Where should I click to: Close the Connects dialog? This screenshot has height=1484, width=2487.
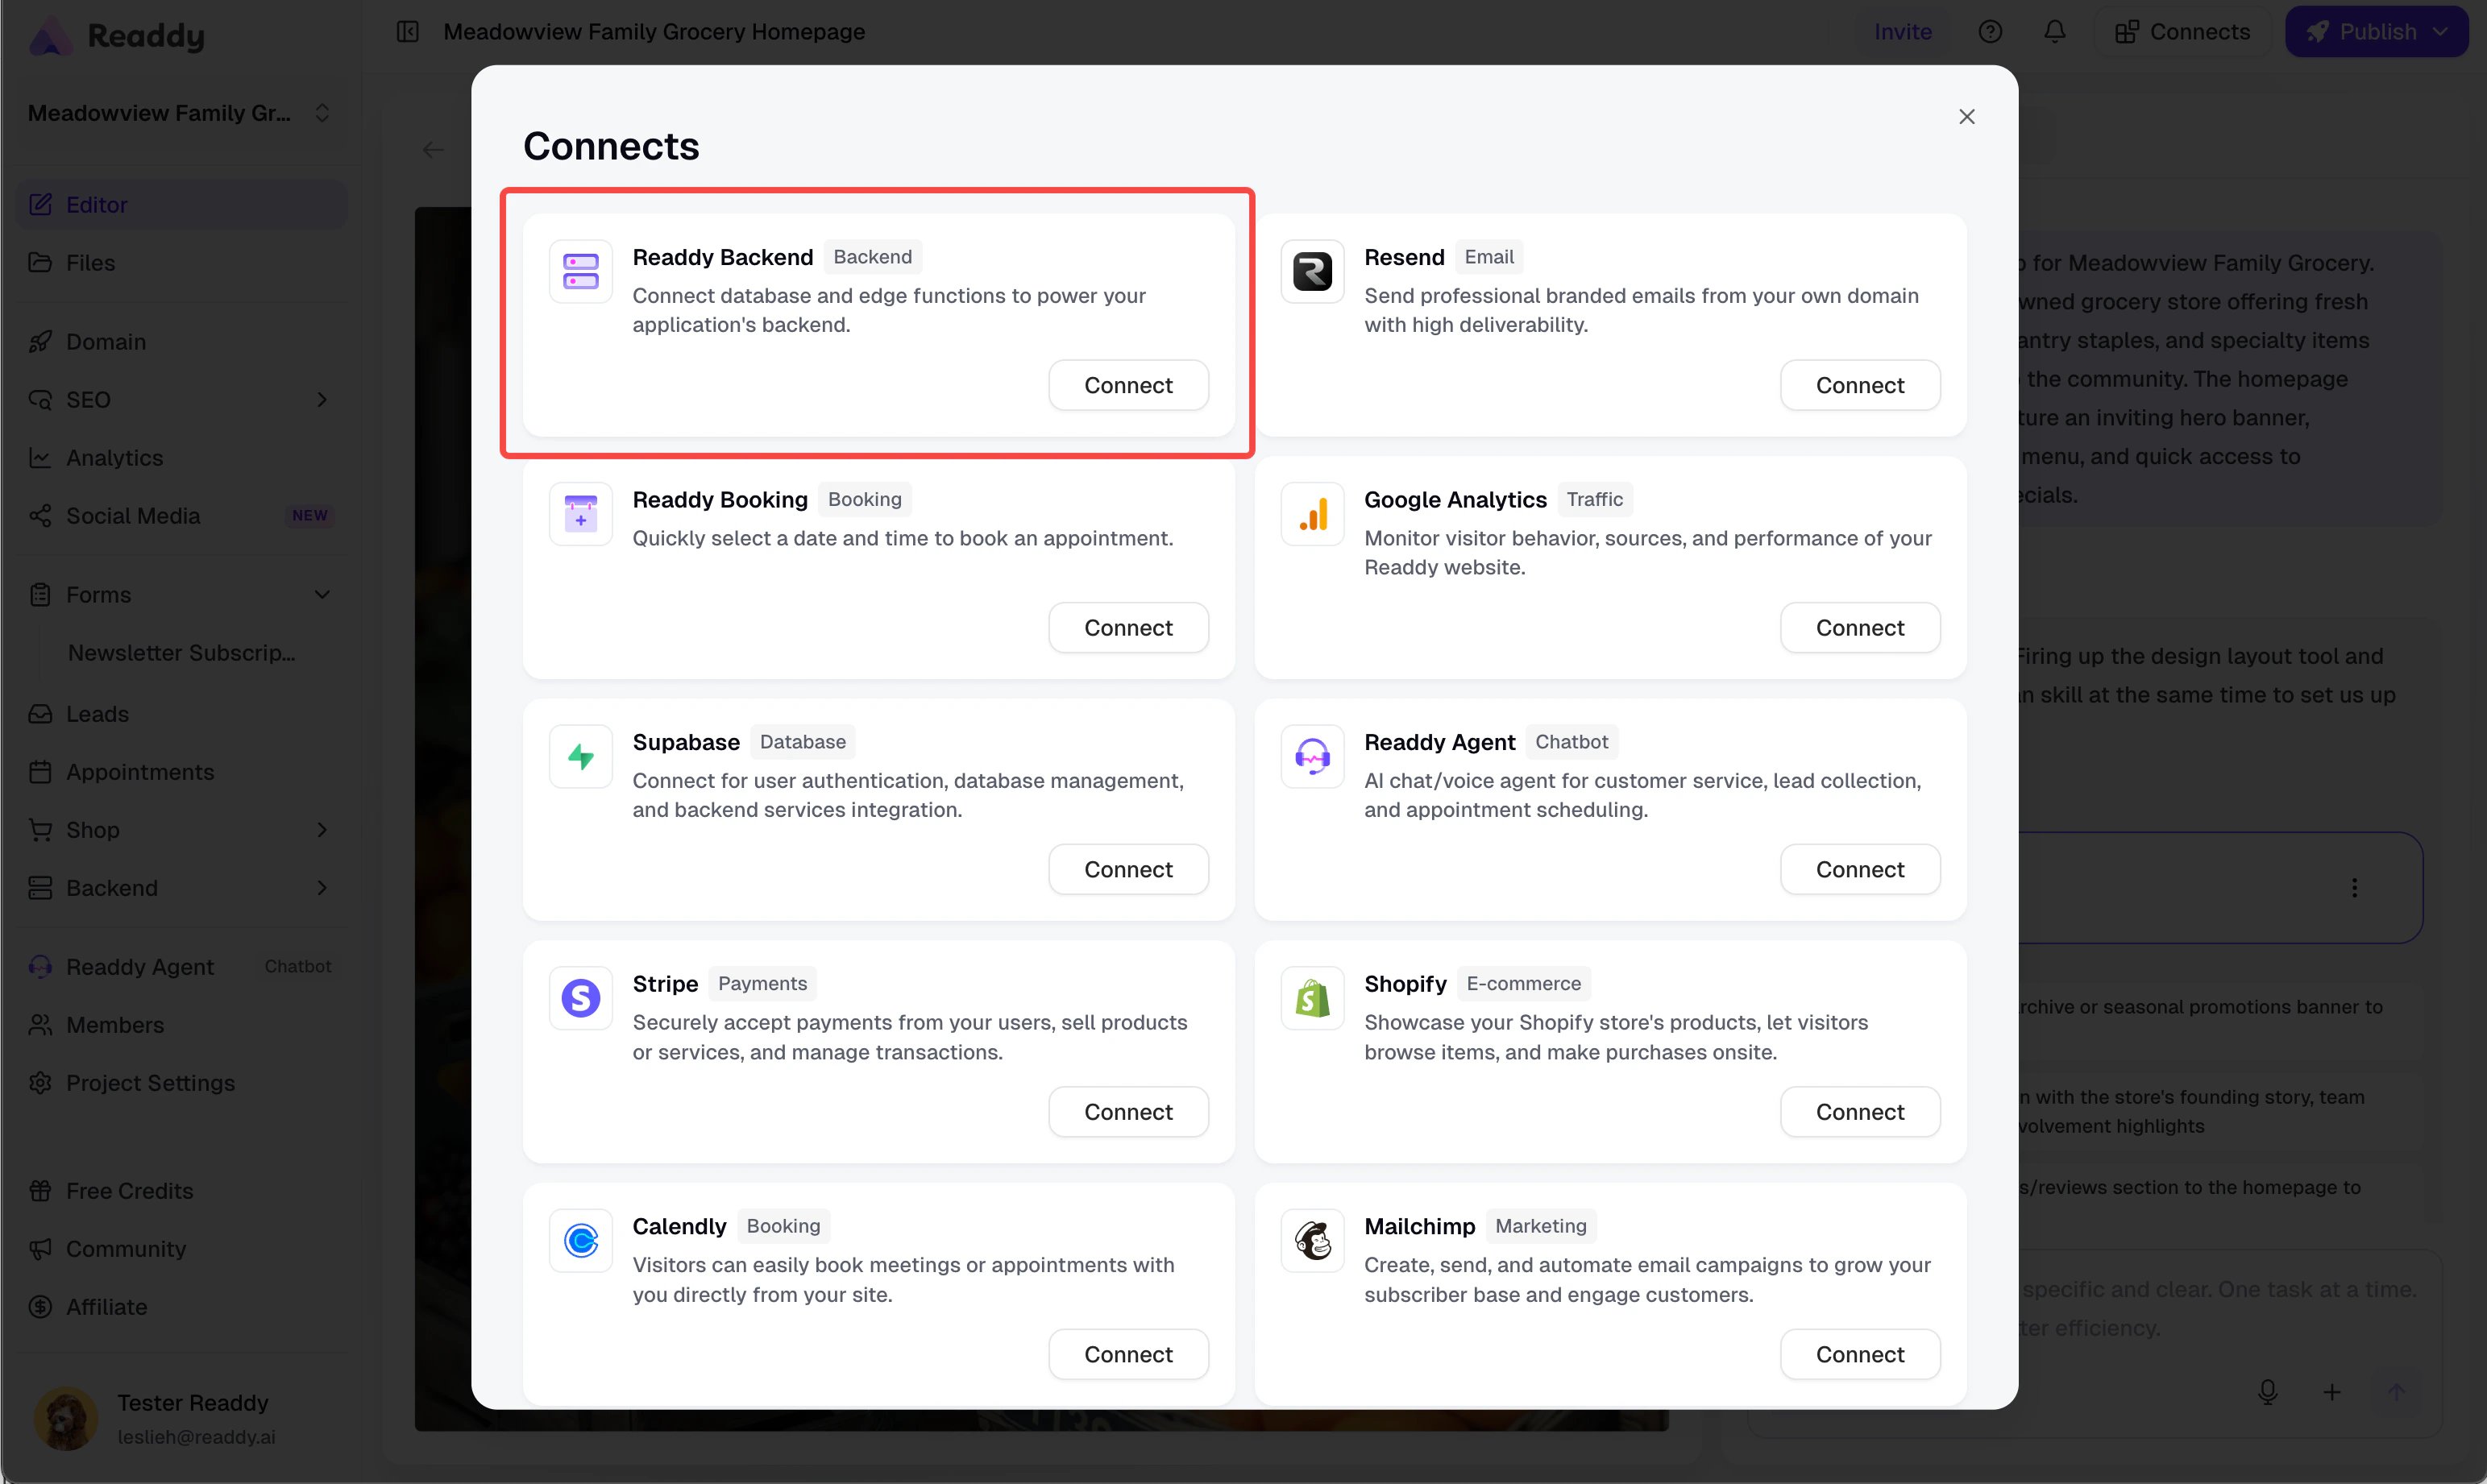[1966, 117]
